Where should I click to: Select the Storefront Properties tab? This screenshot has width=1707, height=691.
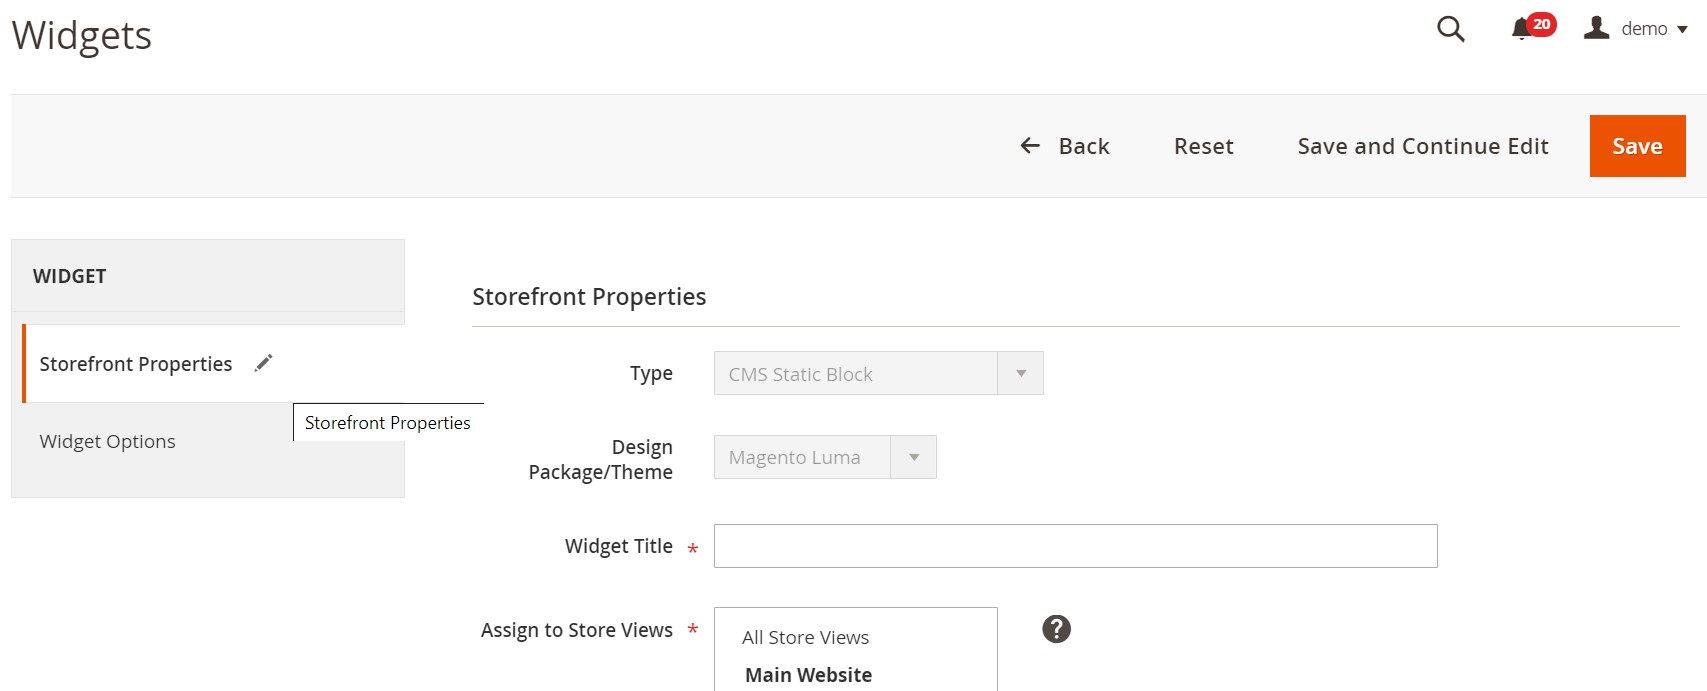coord(136,364)
